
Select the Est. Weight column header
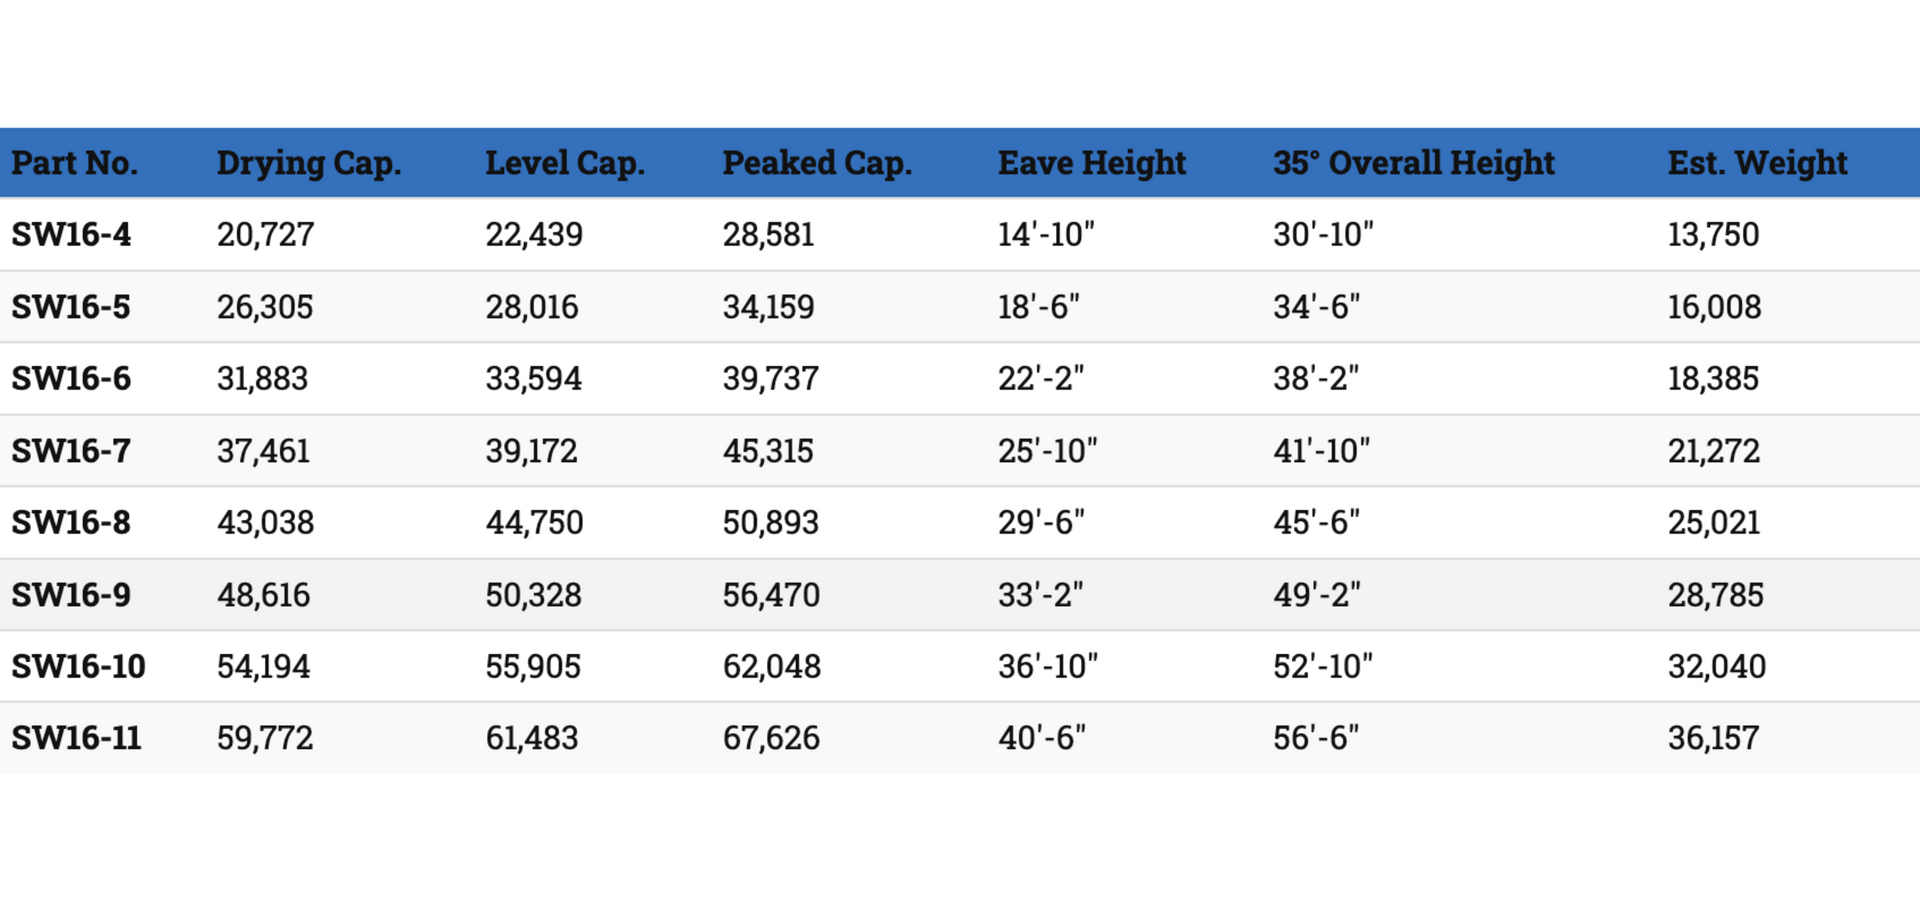(1757, 163)
